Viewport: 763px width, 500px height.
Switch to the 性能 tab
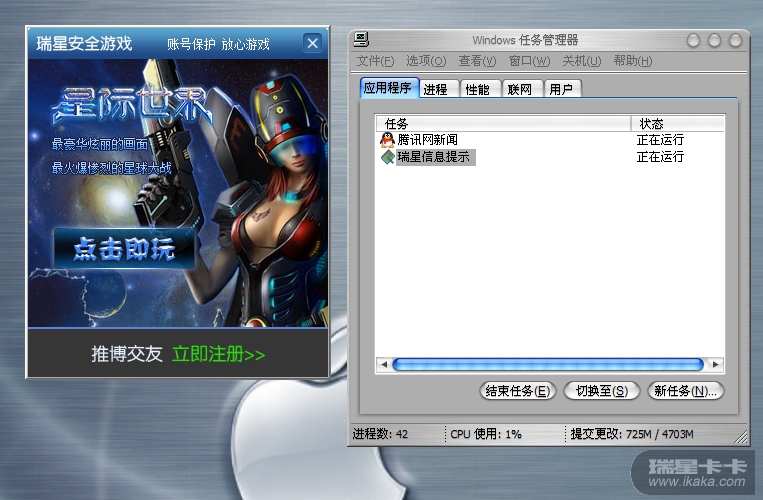tap(480, 89)
